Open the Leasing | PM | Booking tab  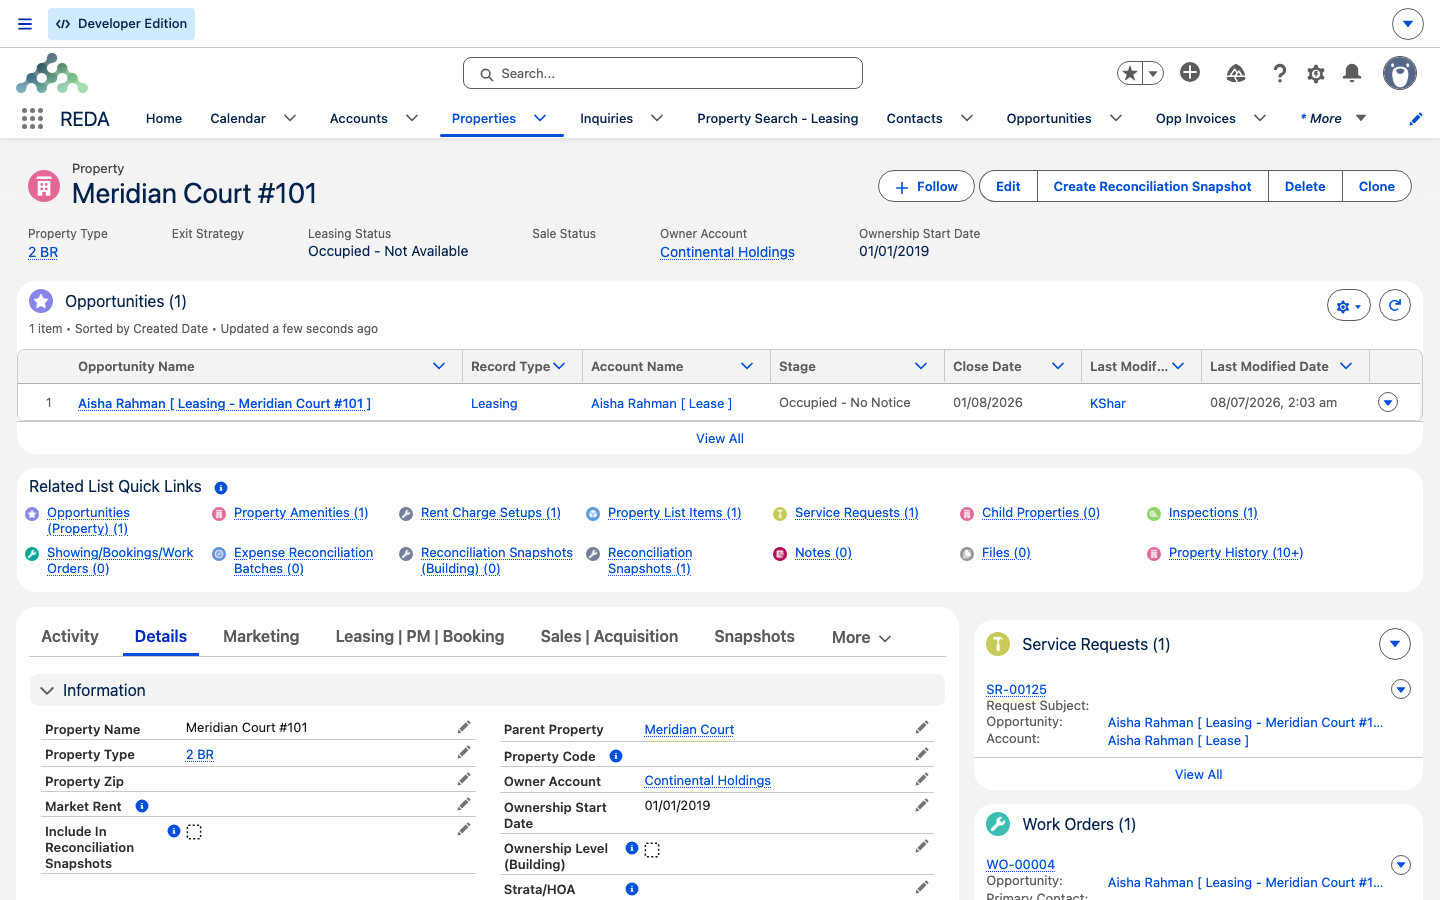click(420, 636)
